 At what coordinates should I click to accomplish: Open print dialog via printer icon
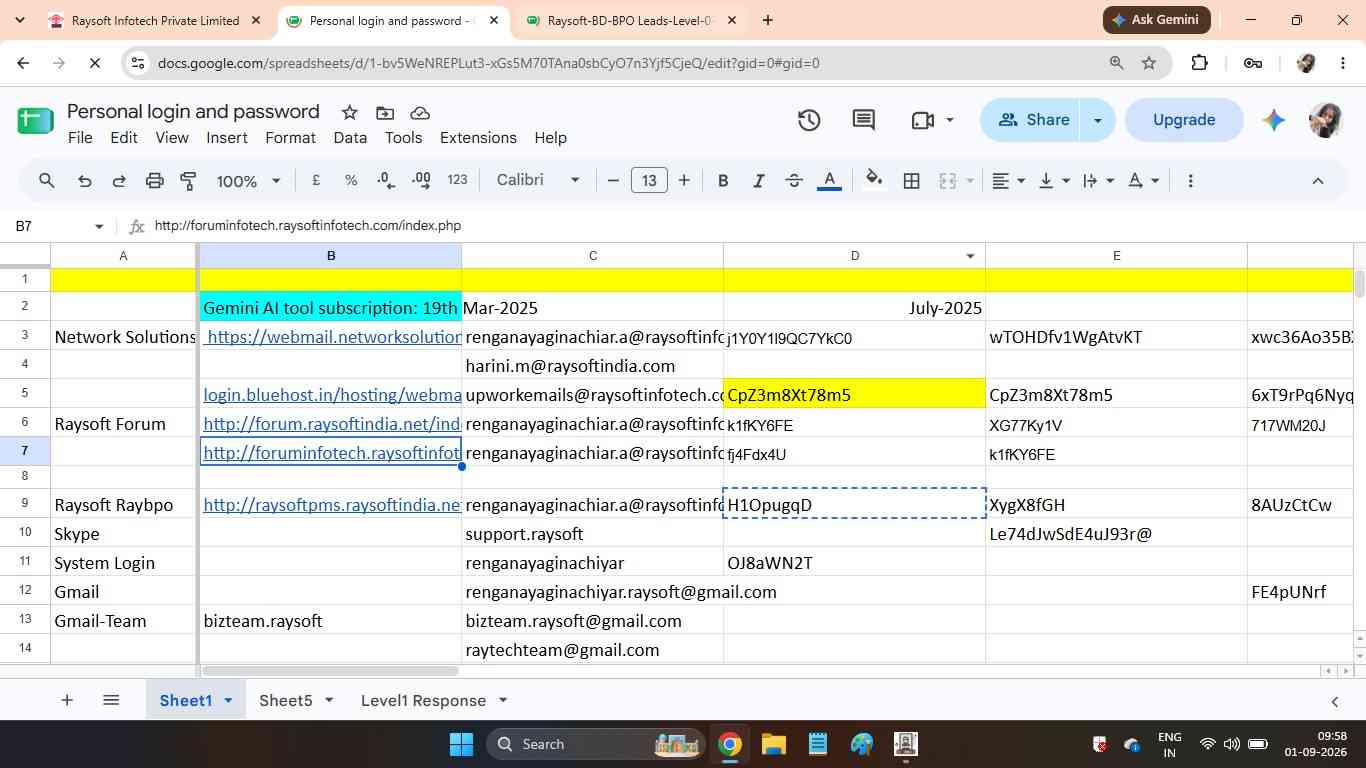pyautogui.click(x=154, y=181)
